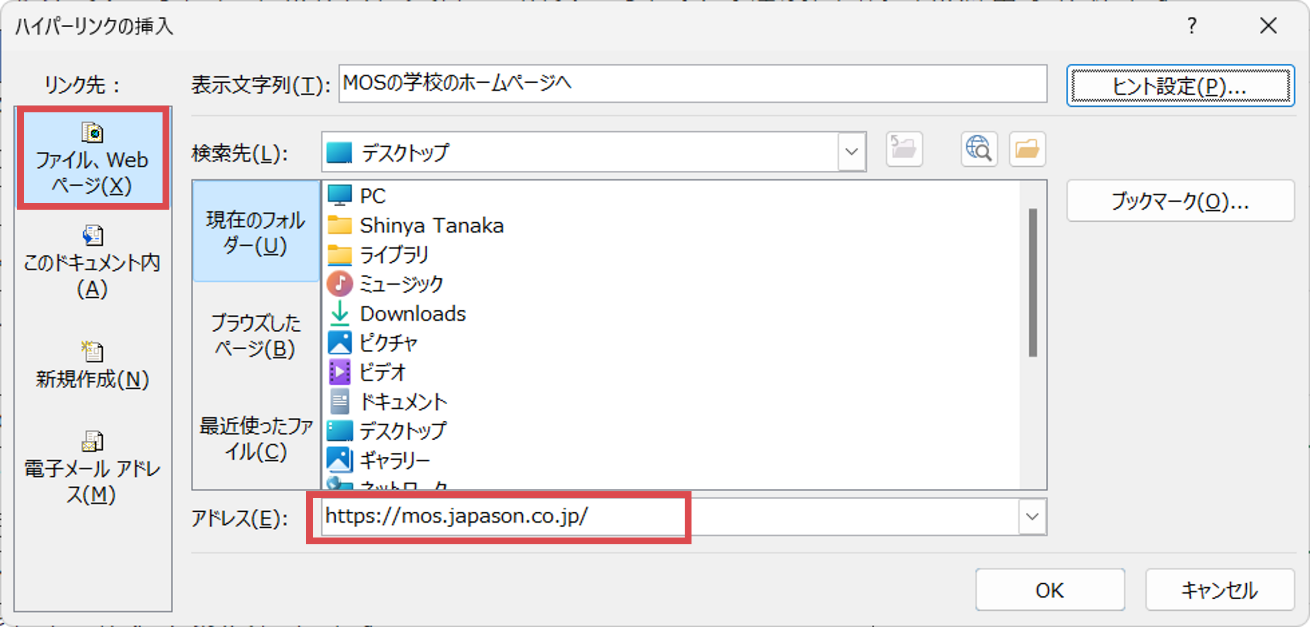
Task: Click the gallery icon beside ギャラリー
Action: [x=340, y=460]
